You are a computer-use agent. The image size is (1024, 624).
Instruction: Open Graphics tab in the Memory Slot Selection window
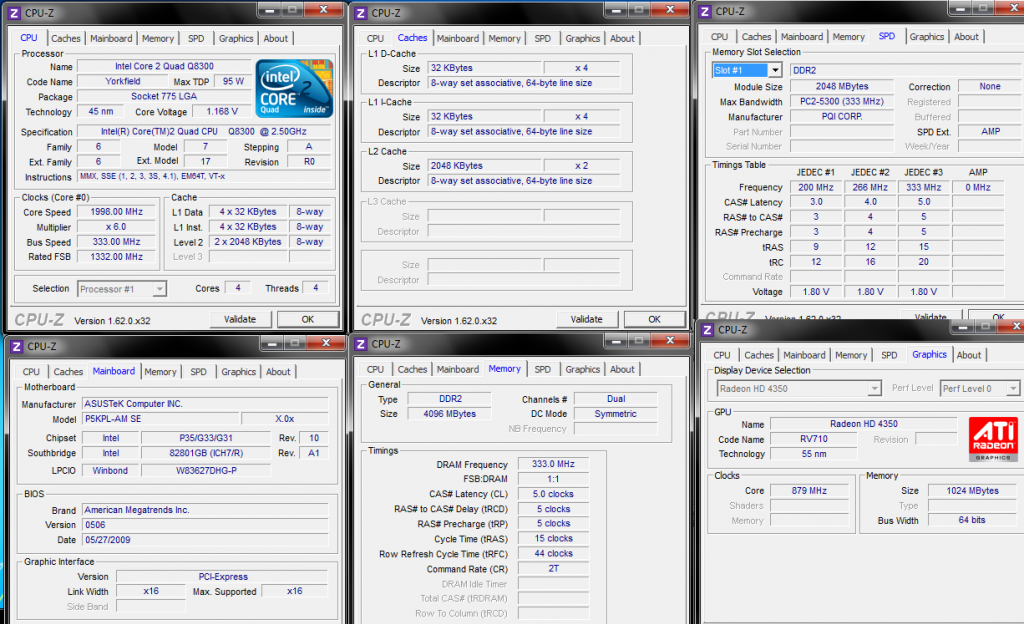[926, 37]
